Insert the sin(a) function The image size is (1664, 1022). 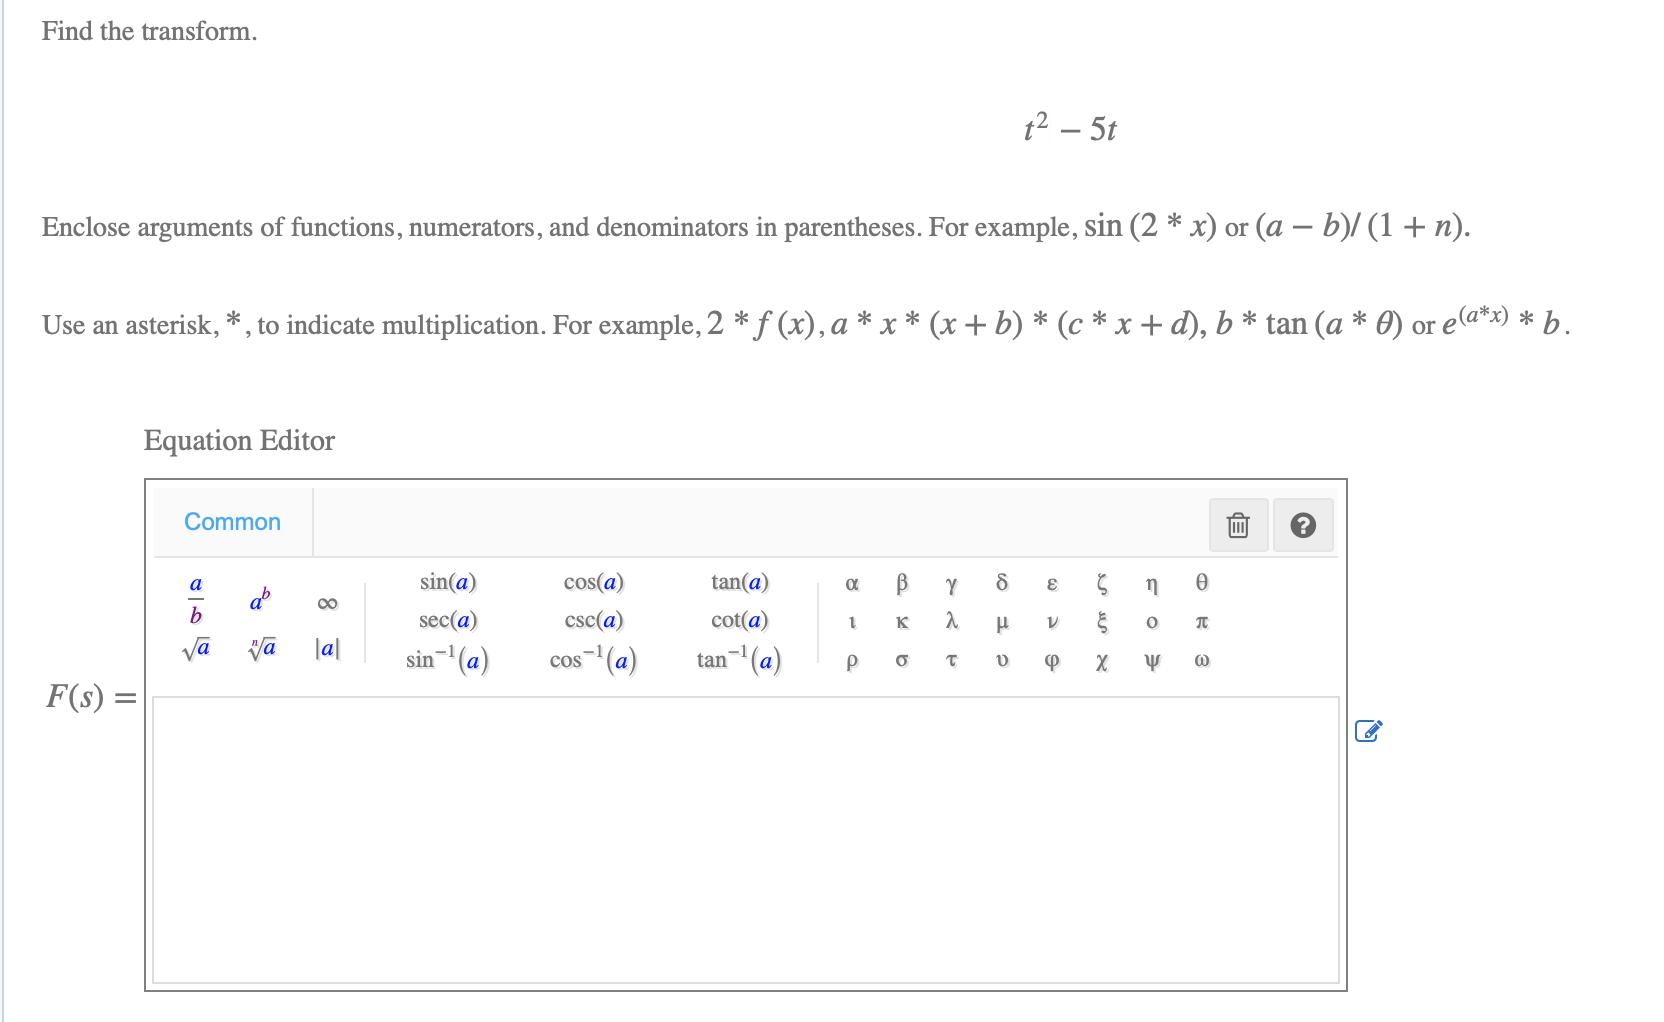(448, 581)
